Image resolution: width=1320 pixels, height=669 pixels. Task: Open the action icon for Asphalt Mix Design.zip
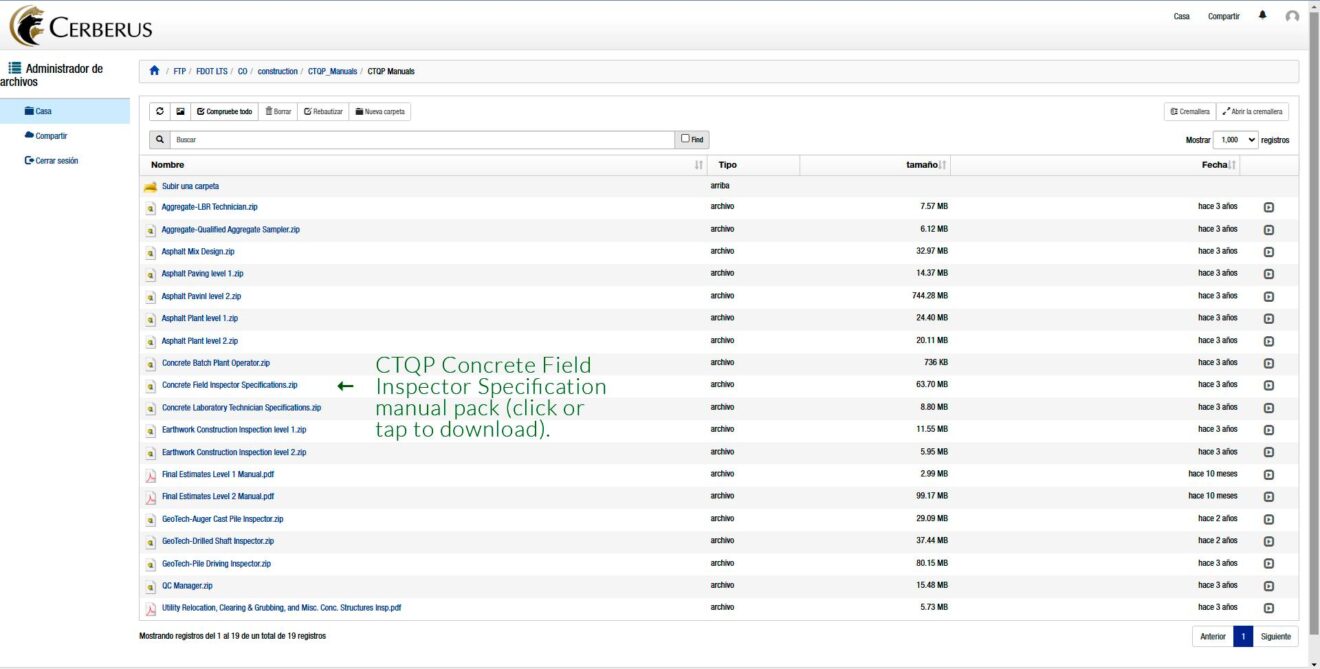click(1268, 252)
